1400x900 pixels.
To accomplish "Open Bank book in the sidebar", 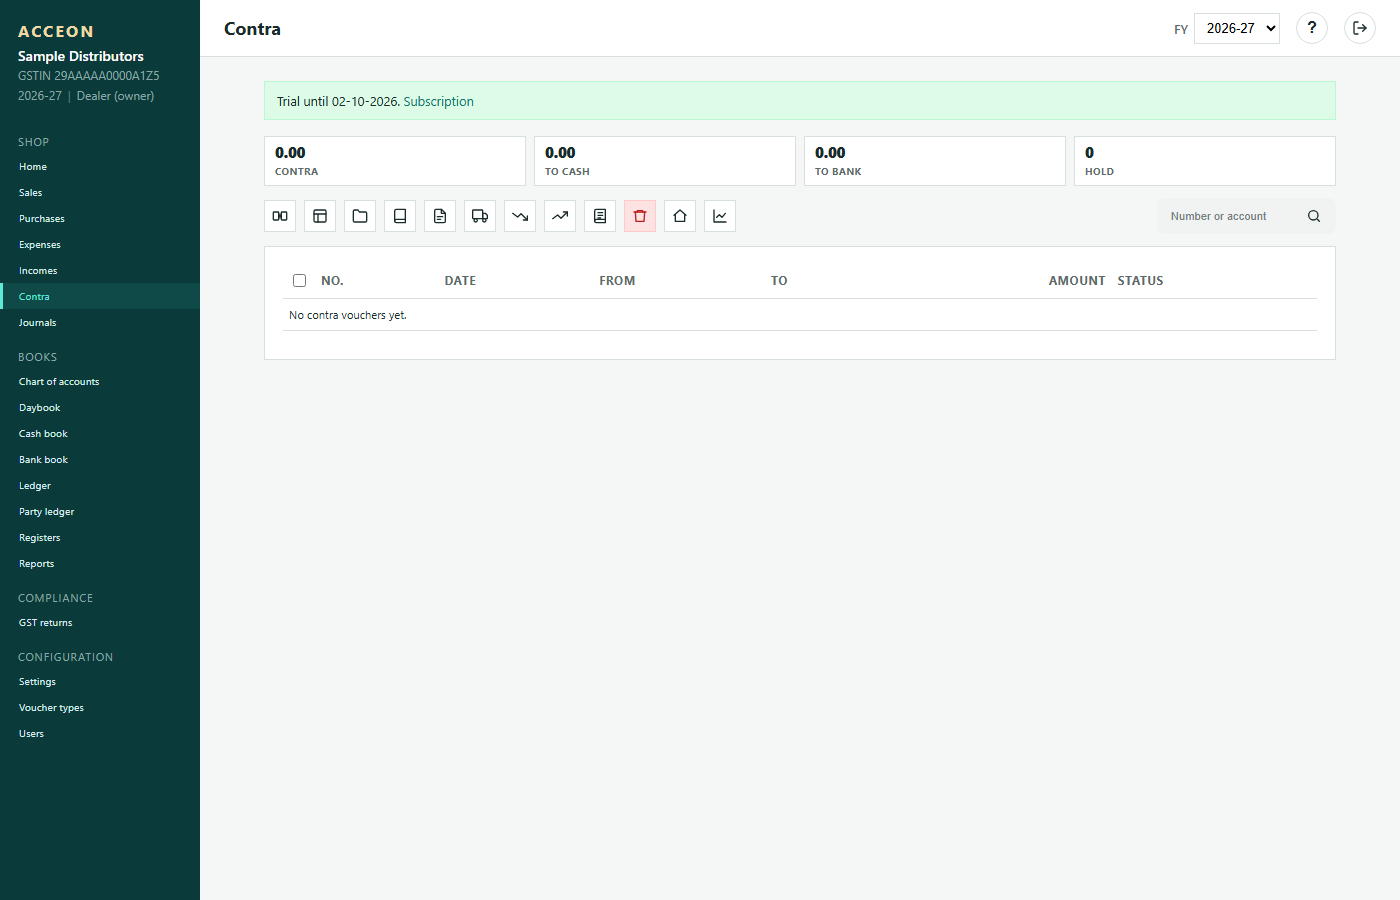I will pyautogui.click(x=100, y=460).
